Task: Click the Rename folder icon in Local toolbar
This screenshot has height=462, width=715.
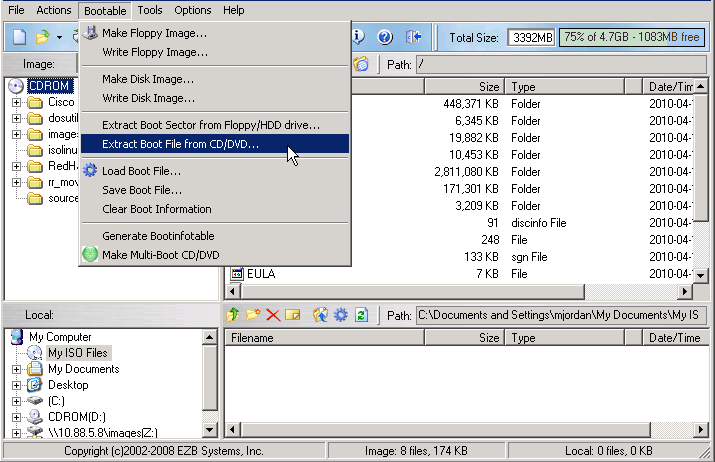Action: [x=293, y=315]
